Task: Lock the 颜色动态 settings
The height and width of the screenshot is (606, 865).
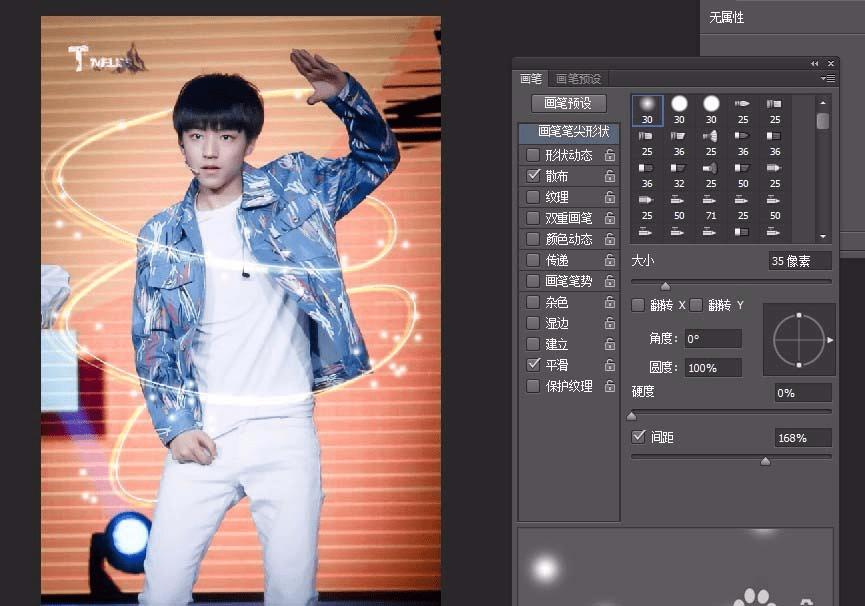Action: point(610,239)
